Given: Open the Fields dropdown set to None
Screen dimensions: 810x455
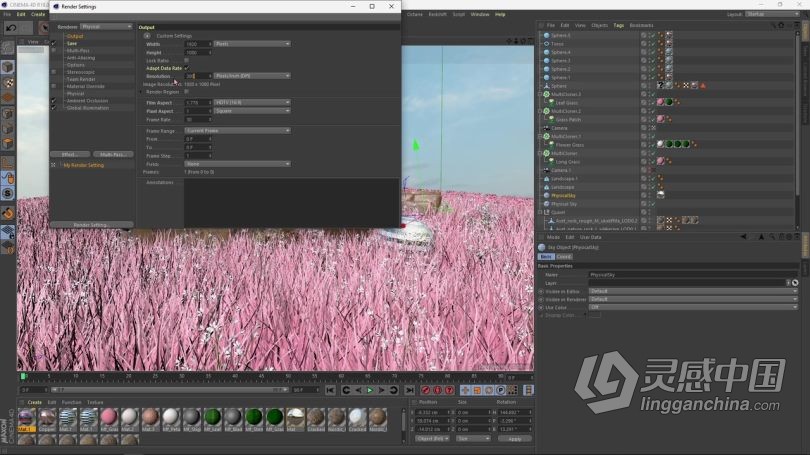Looking at the screenshot, I should (238, 164).
